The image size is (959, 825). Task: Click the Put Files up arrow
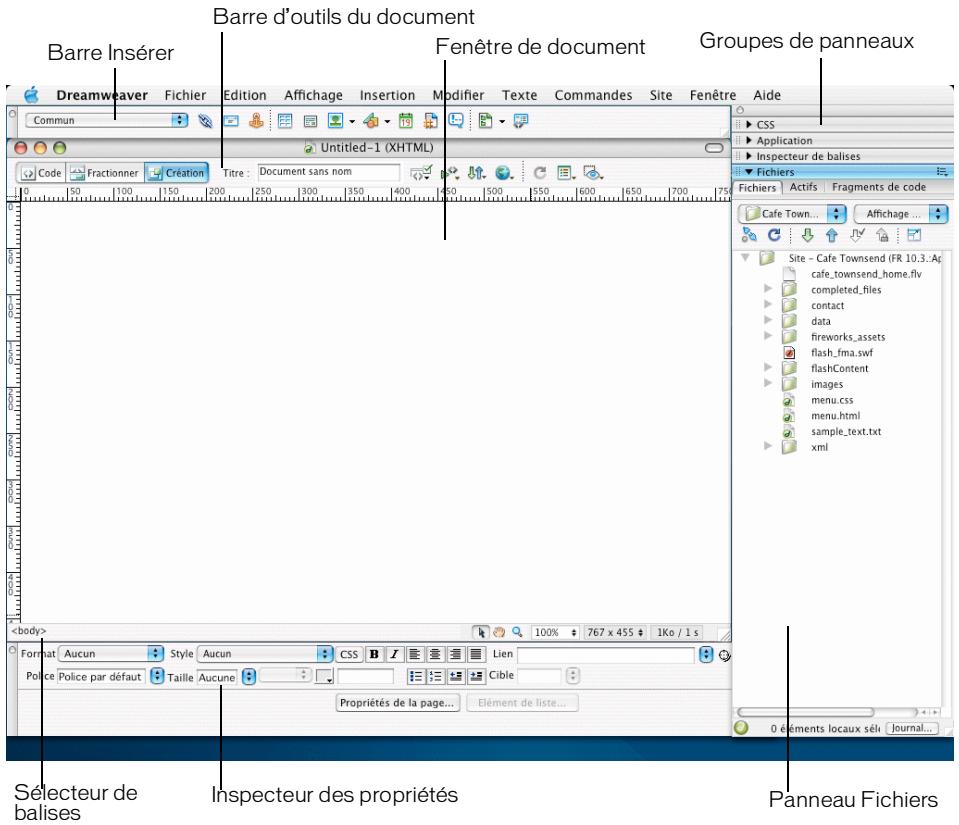pos(832,235)
